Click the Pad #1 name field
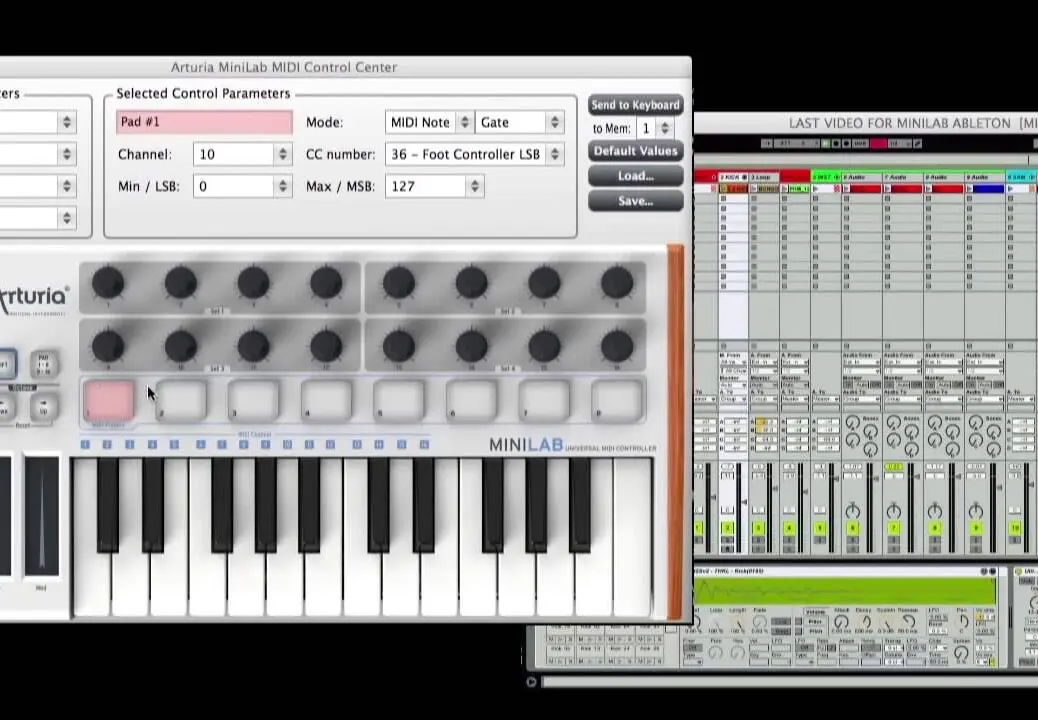Image resolution: width=1038 pixels, height=720 pixels. coord(205,122)
